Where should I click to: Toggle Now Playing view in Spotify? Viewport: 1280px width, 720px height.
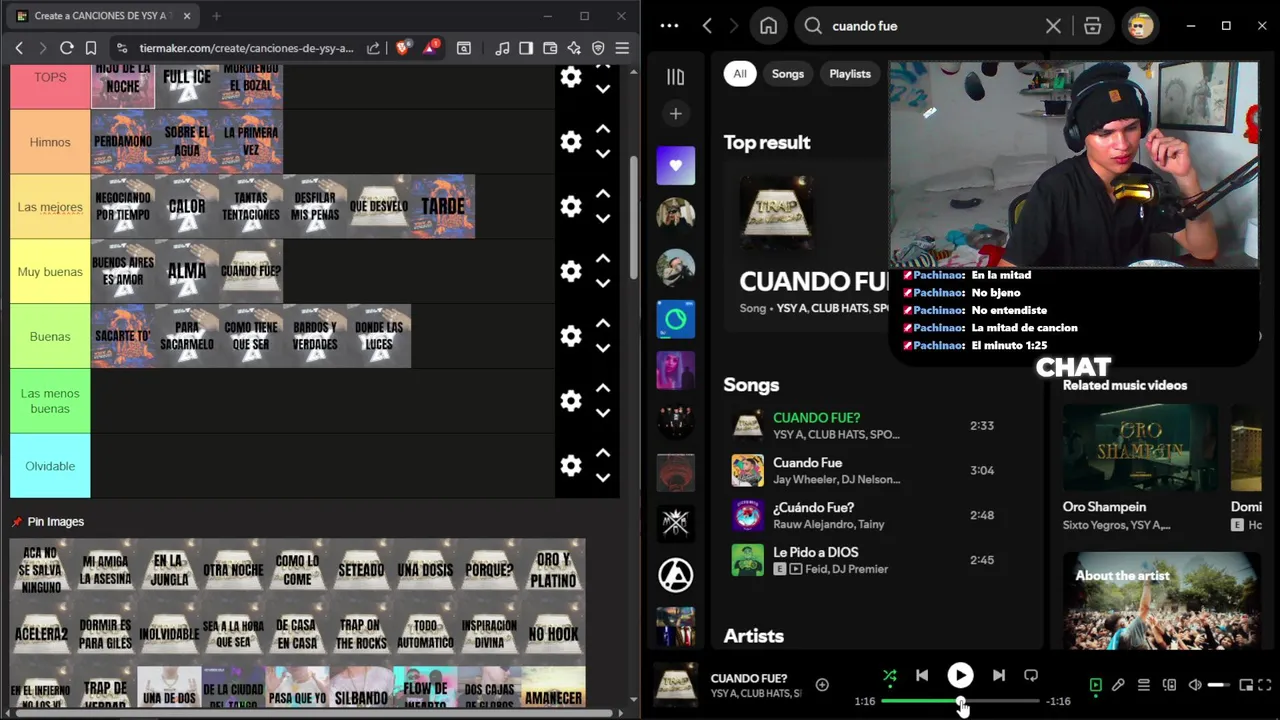[1096, 685]
